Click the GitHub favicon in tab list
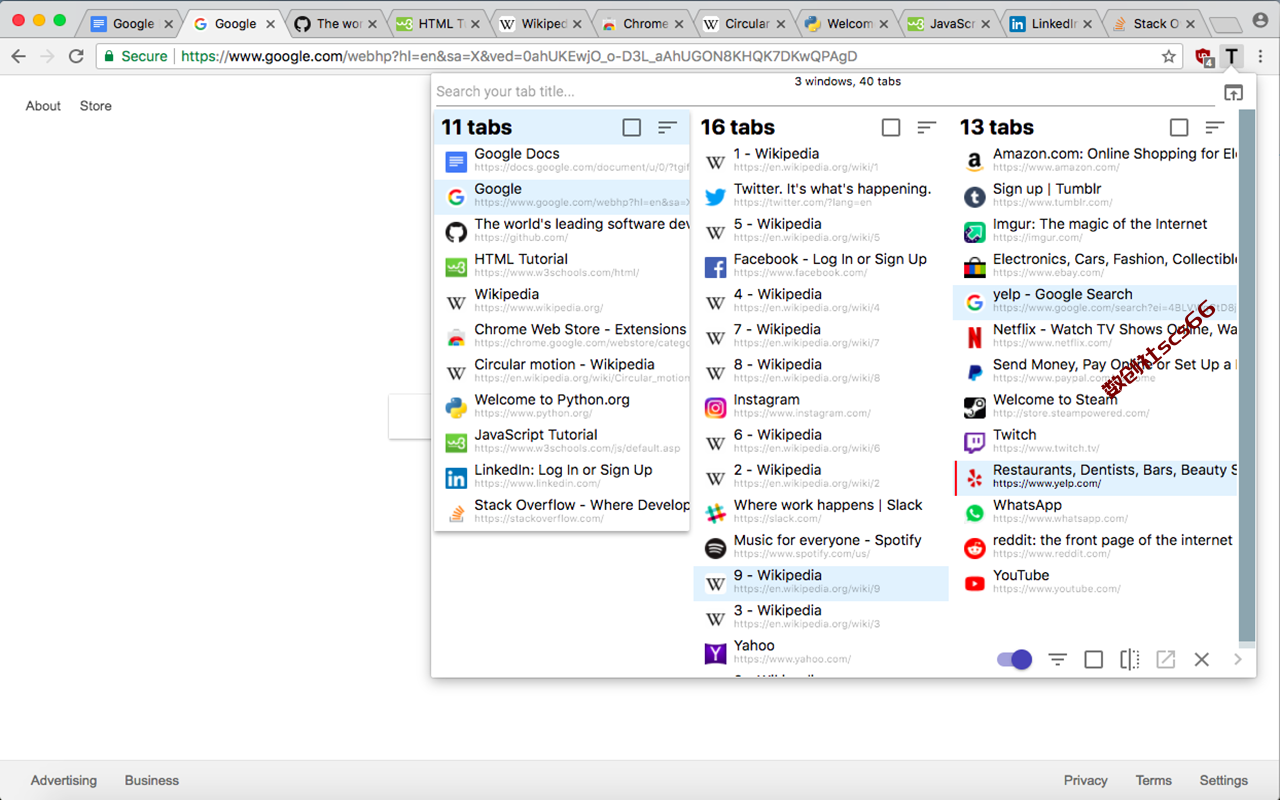The width and height of the screenshot is (1280, 800). [x=456, y=232]
